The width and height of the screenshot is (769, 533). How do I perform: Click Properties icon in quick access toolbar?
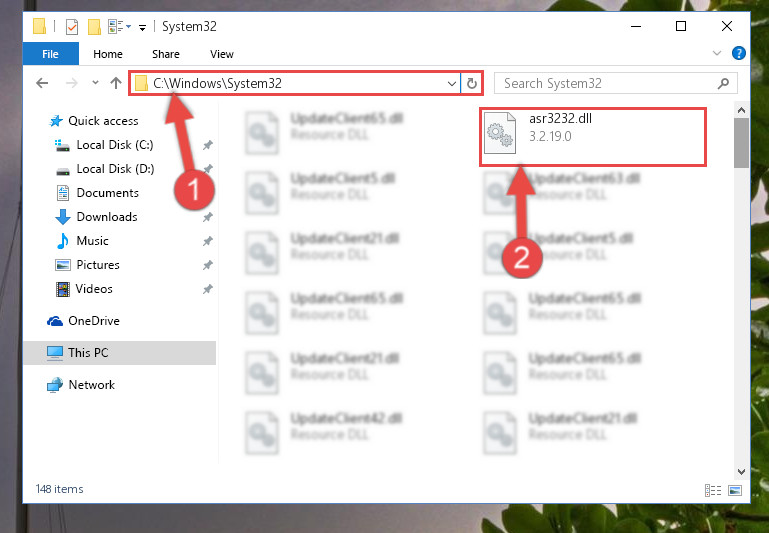click(x=72, y=26)
